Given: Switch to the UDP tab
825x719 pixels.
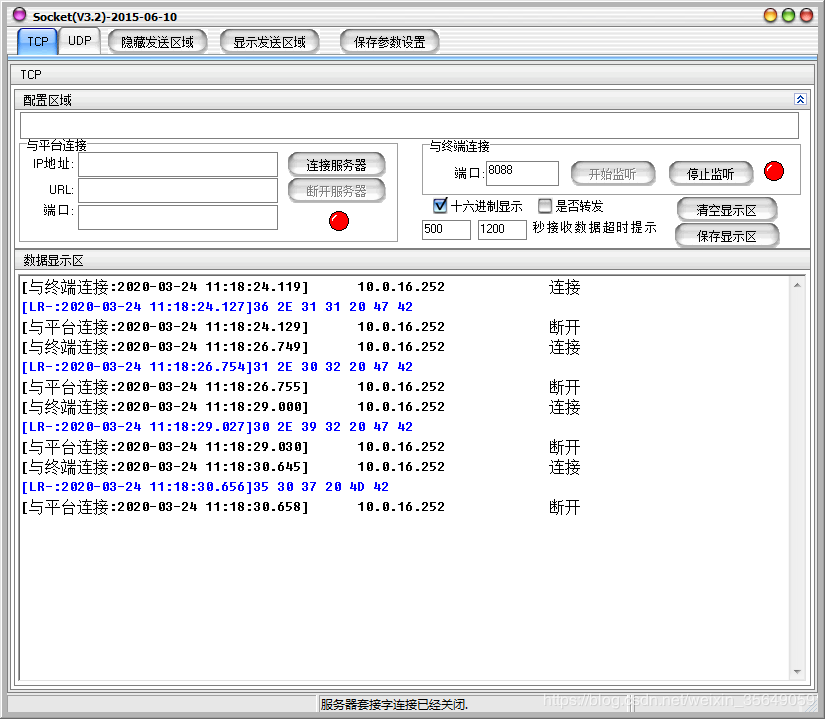Looking at the screenshot, I should (x=79, y=41).
